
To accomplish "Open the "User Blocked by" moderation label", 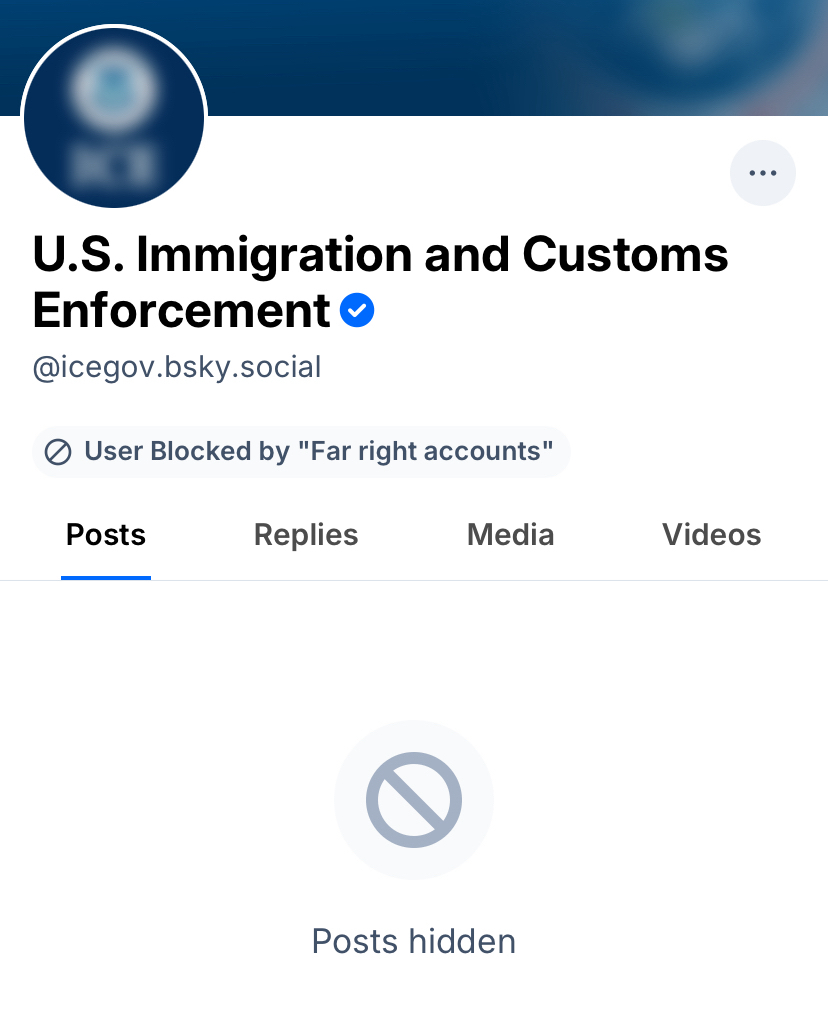I will [x=301, y=452].
